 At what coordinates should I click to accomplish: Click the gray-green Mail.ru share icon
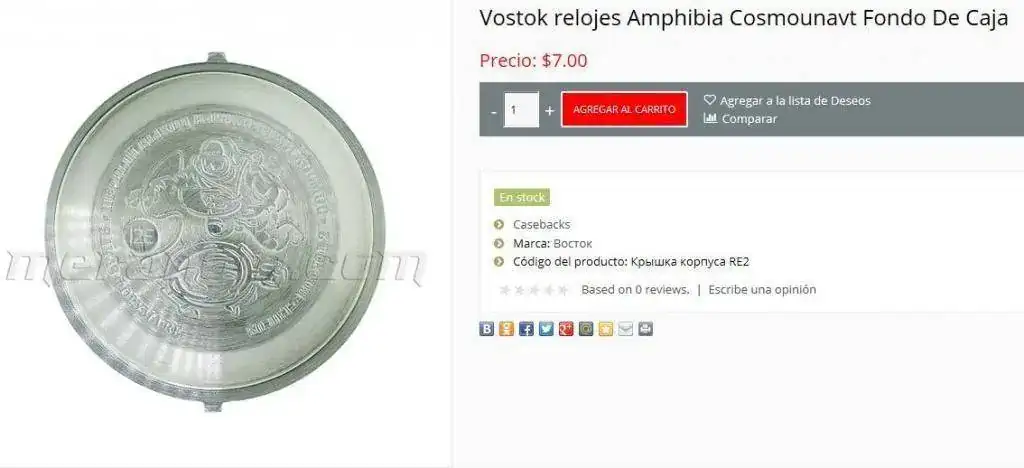[586, 329]
